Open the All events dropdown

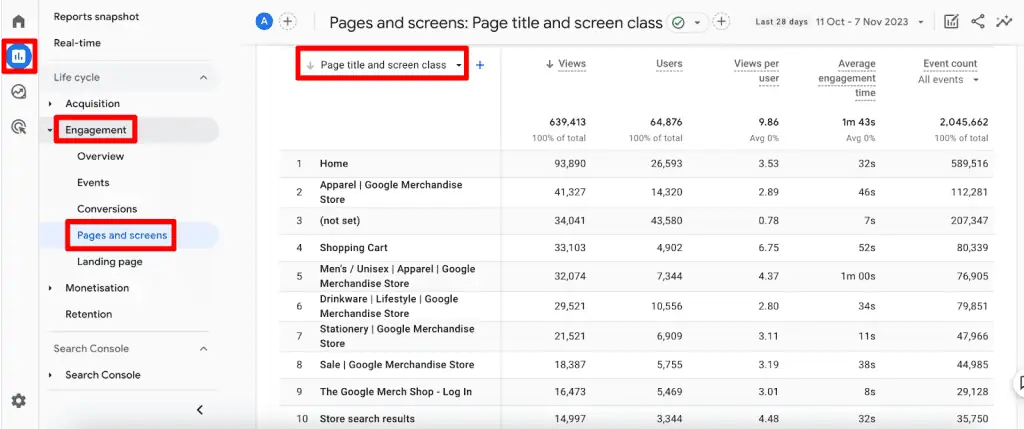tap(948, 80)
